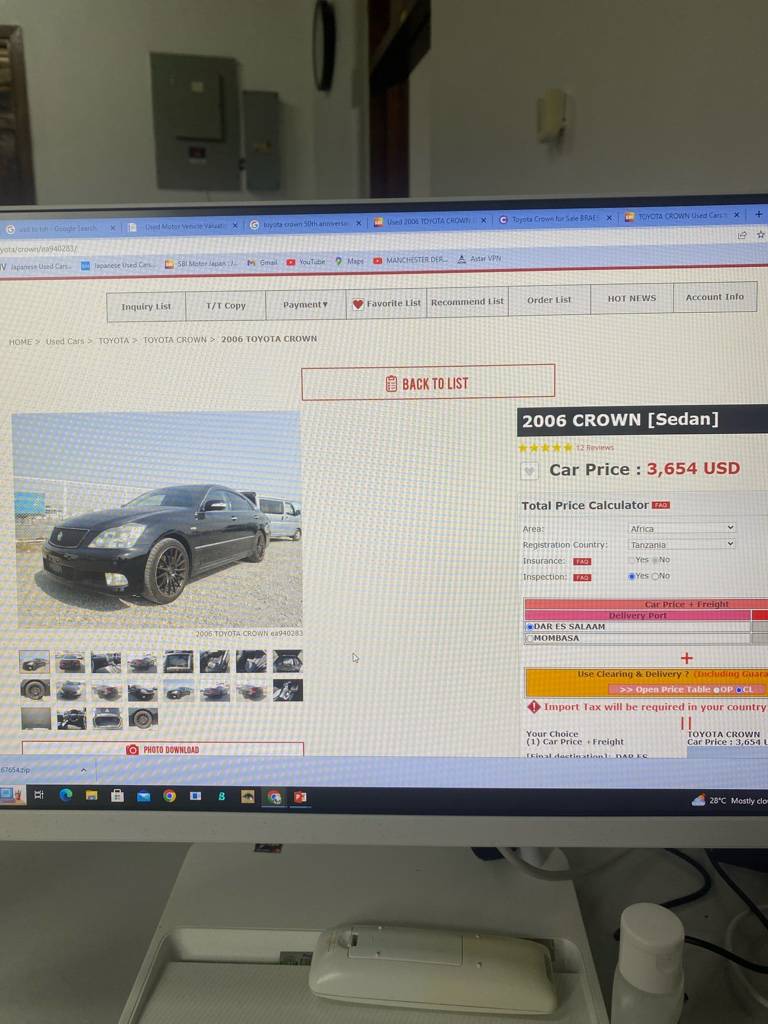The height and width of the screenshot is (1024, 768).
Task: Open the 12 Reviews link
Action: tap(594, 447)
